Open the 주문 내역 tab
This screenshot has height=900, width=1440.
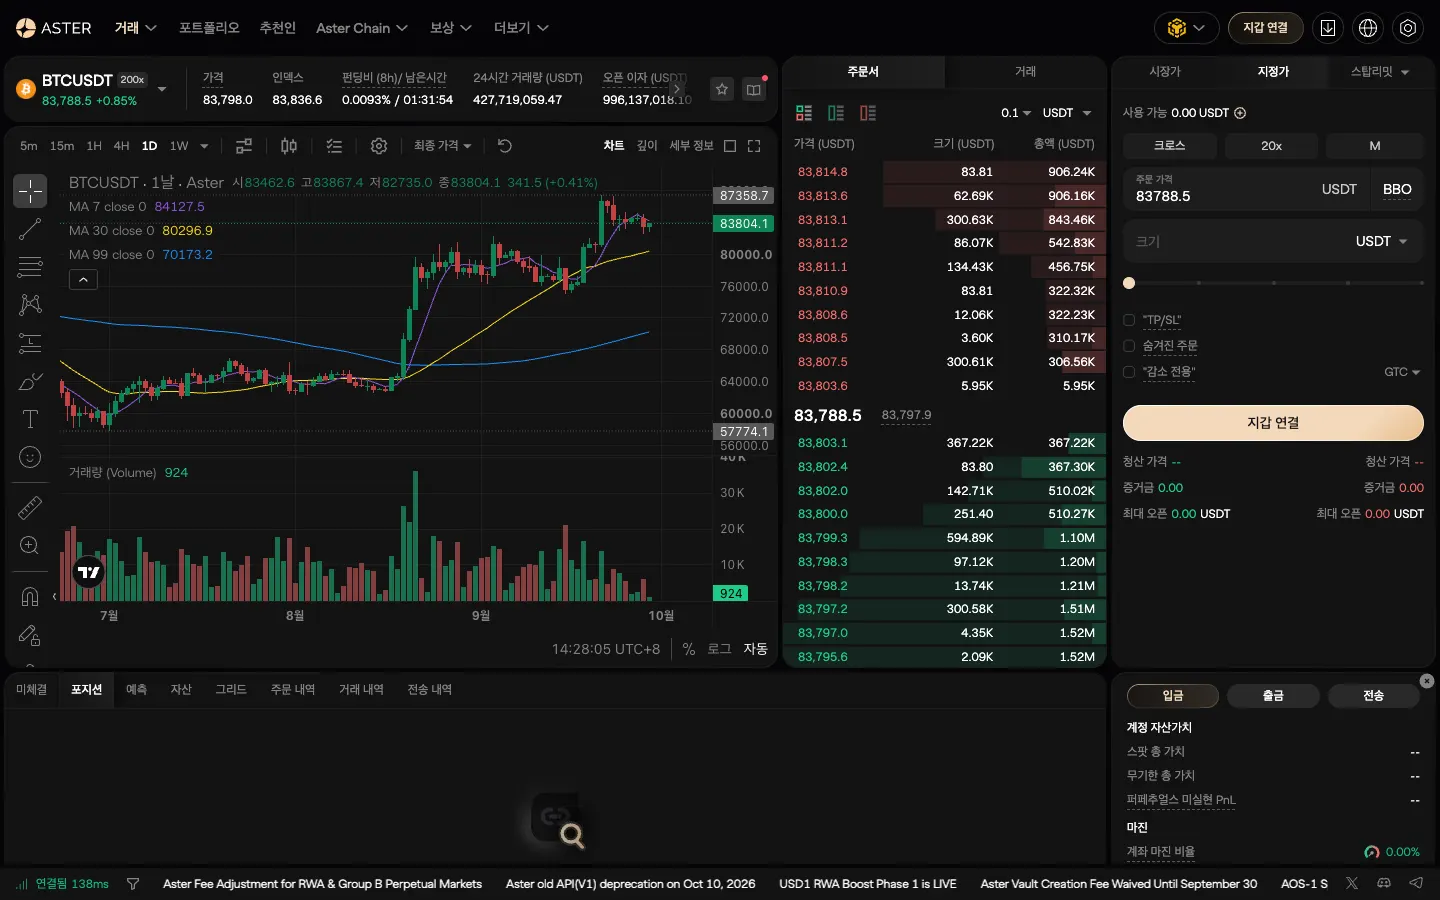(292, 690)
